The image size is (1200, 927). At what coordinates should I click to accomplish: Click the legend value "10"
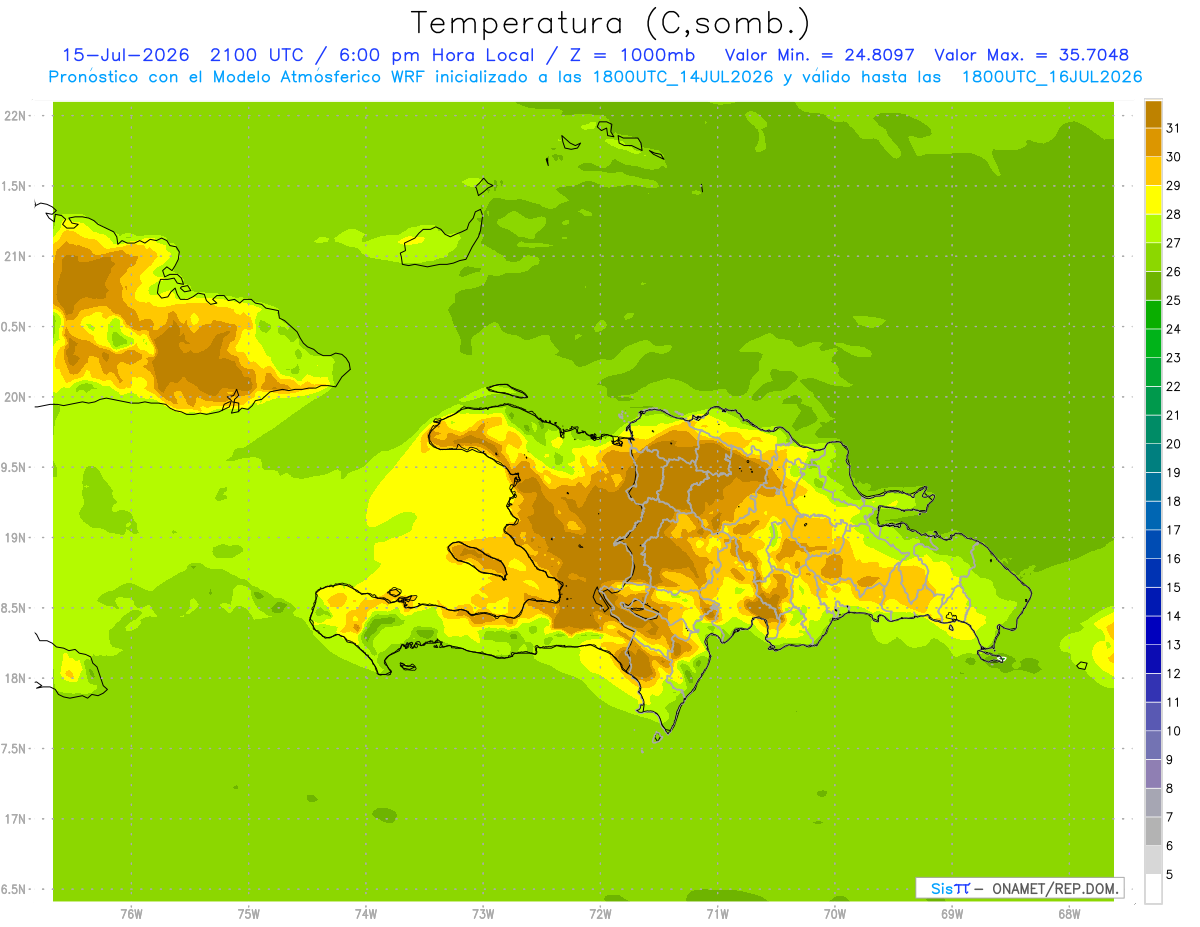point(1173,731)
